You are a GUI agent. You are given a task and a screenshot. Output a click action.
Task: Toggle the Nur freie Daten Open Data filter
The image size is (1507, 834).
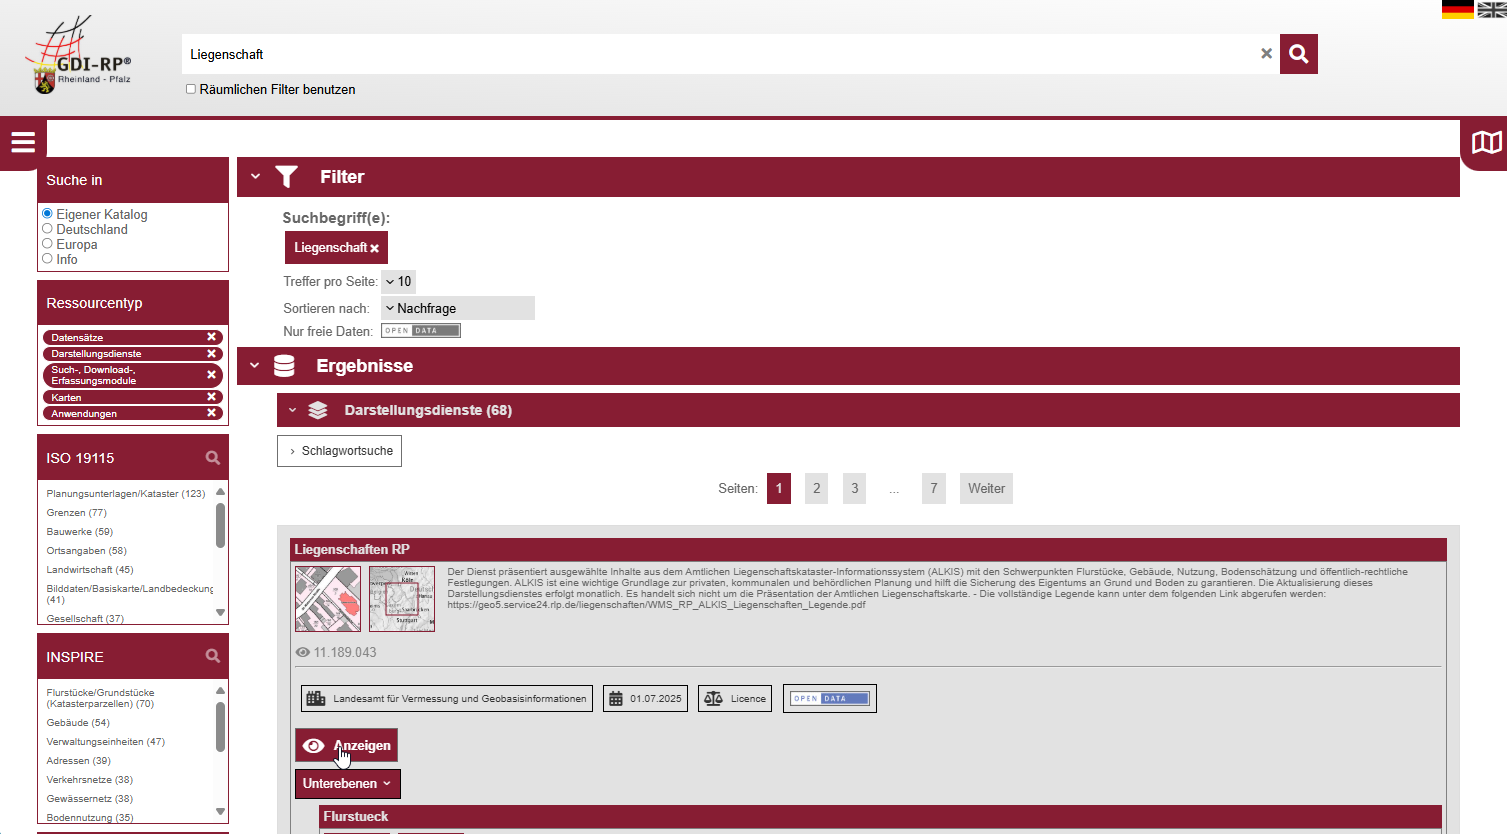[421, 331]
